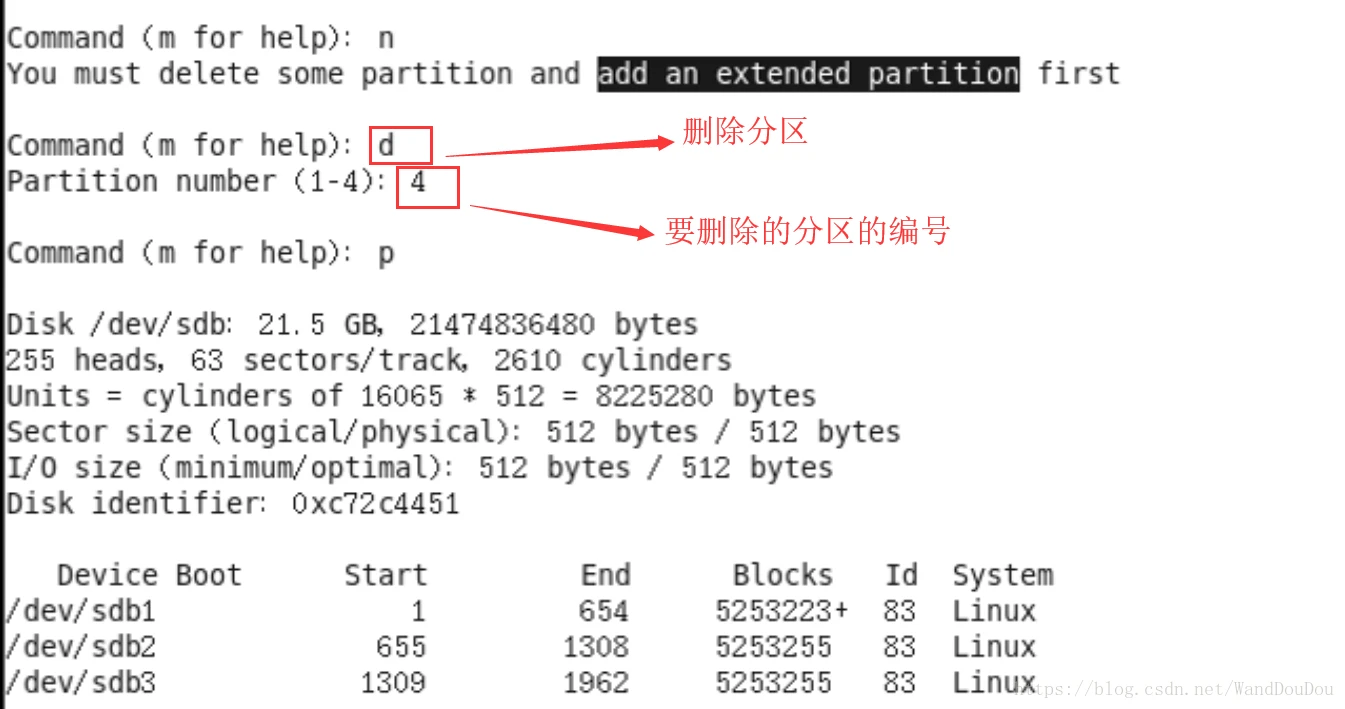Click the highlighted 'add an extended partition' text
1345x709 pixels.
(x=808, y=74)
